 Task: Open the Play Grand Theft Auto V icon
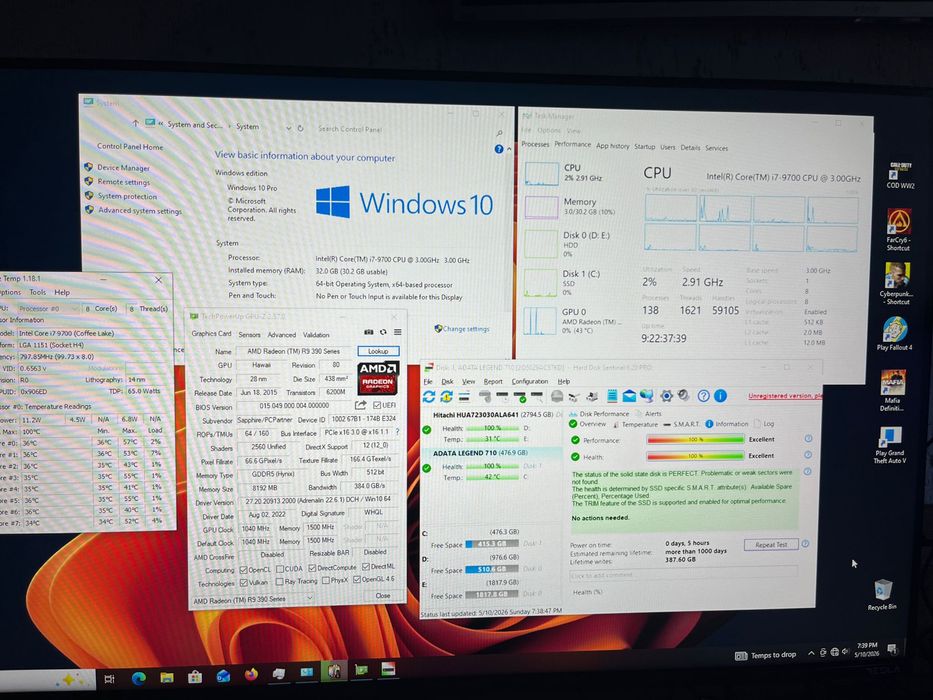coord(890,445)
